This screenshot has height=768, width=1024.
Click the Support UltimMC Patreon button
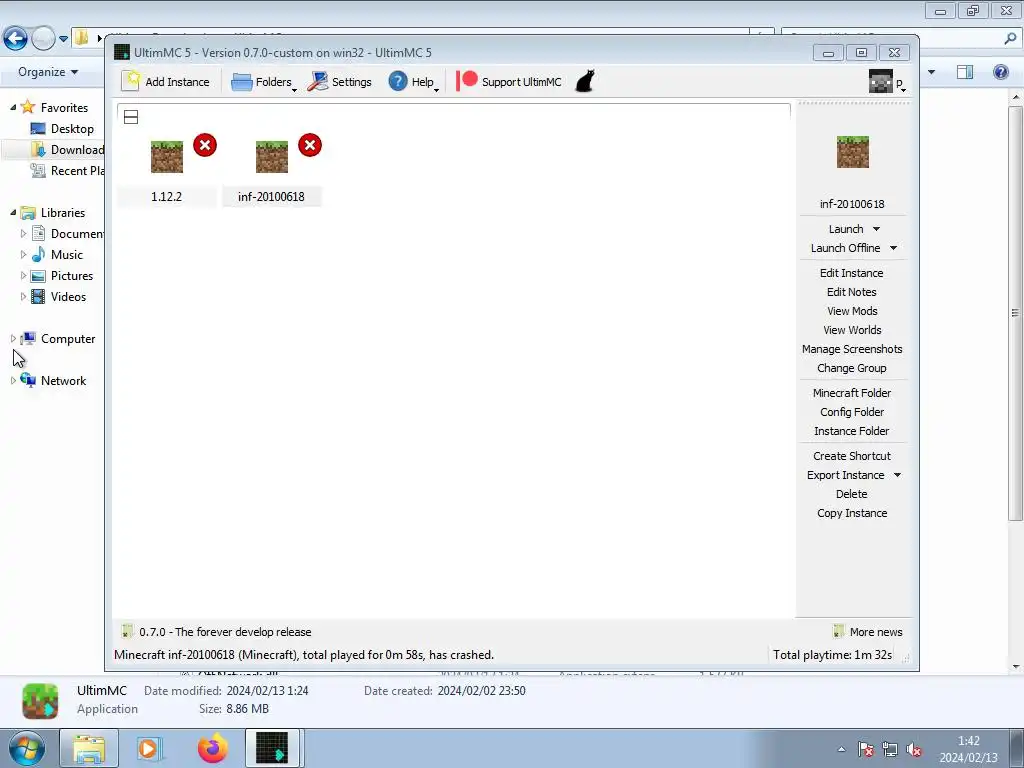[x=509, y=82]
